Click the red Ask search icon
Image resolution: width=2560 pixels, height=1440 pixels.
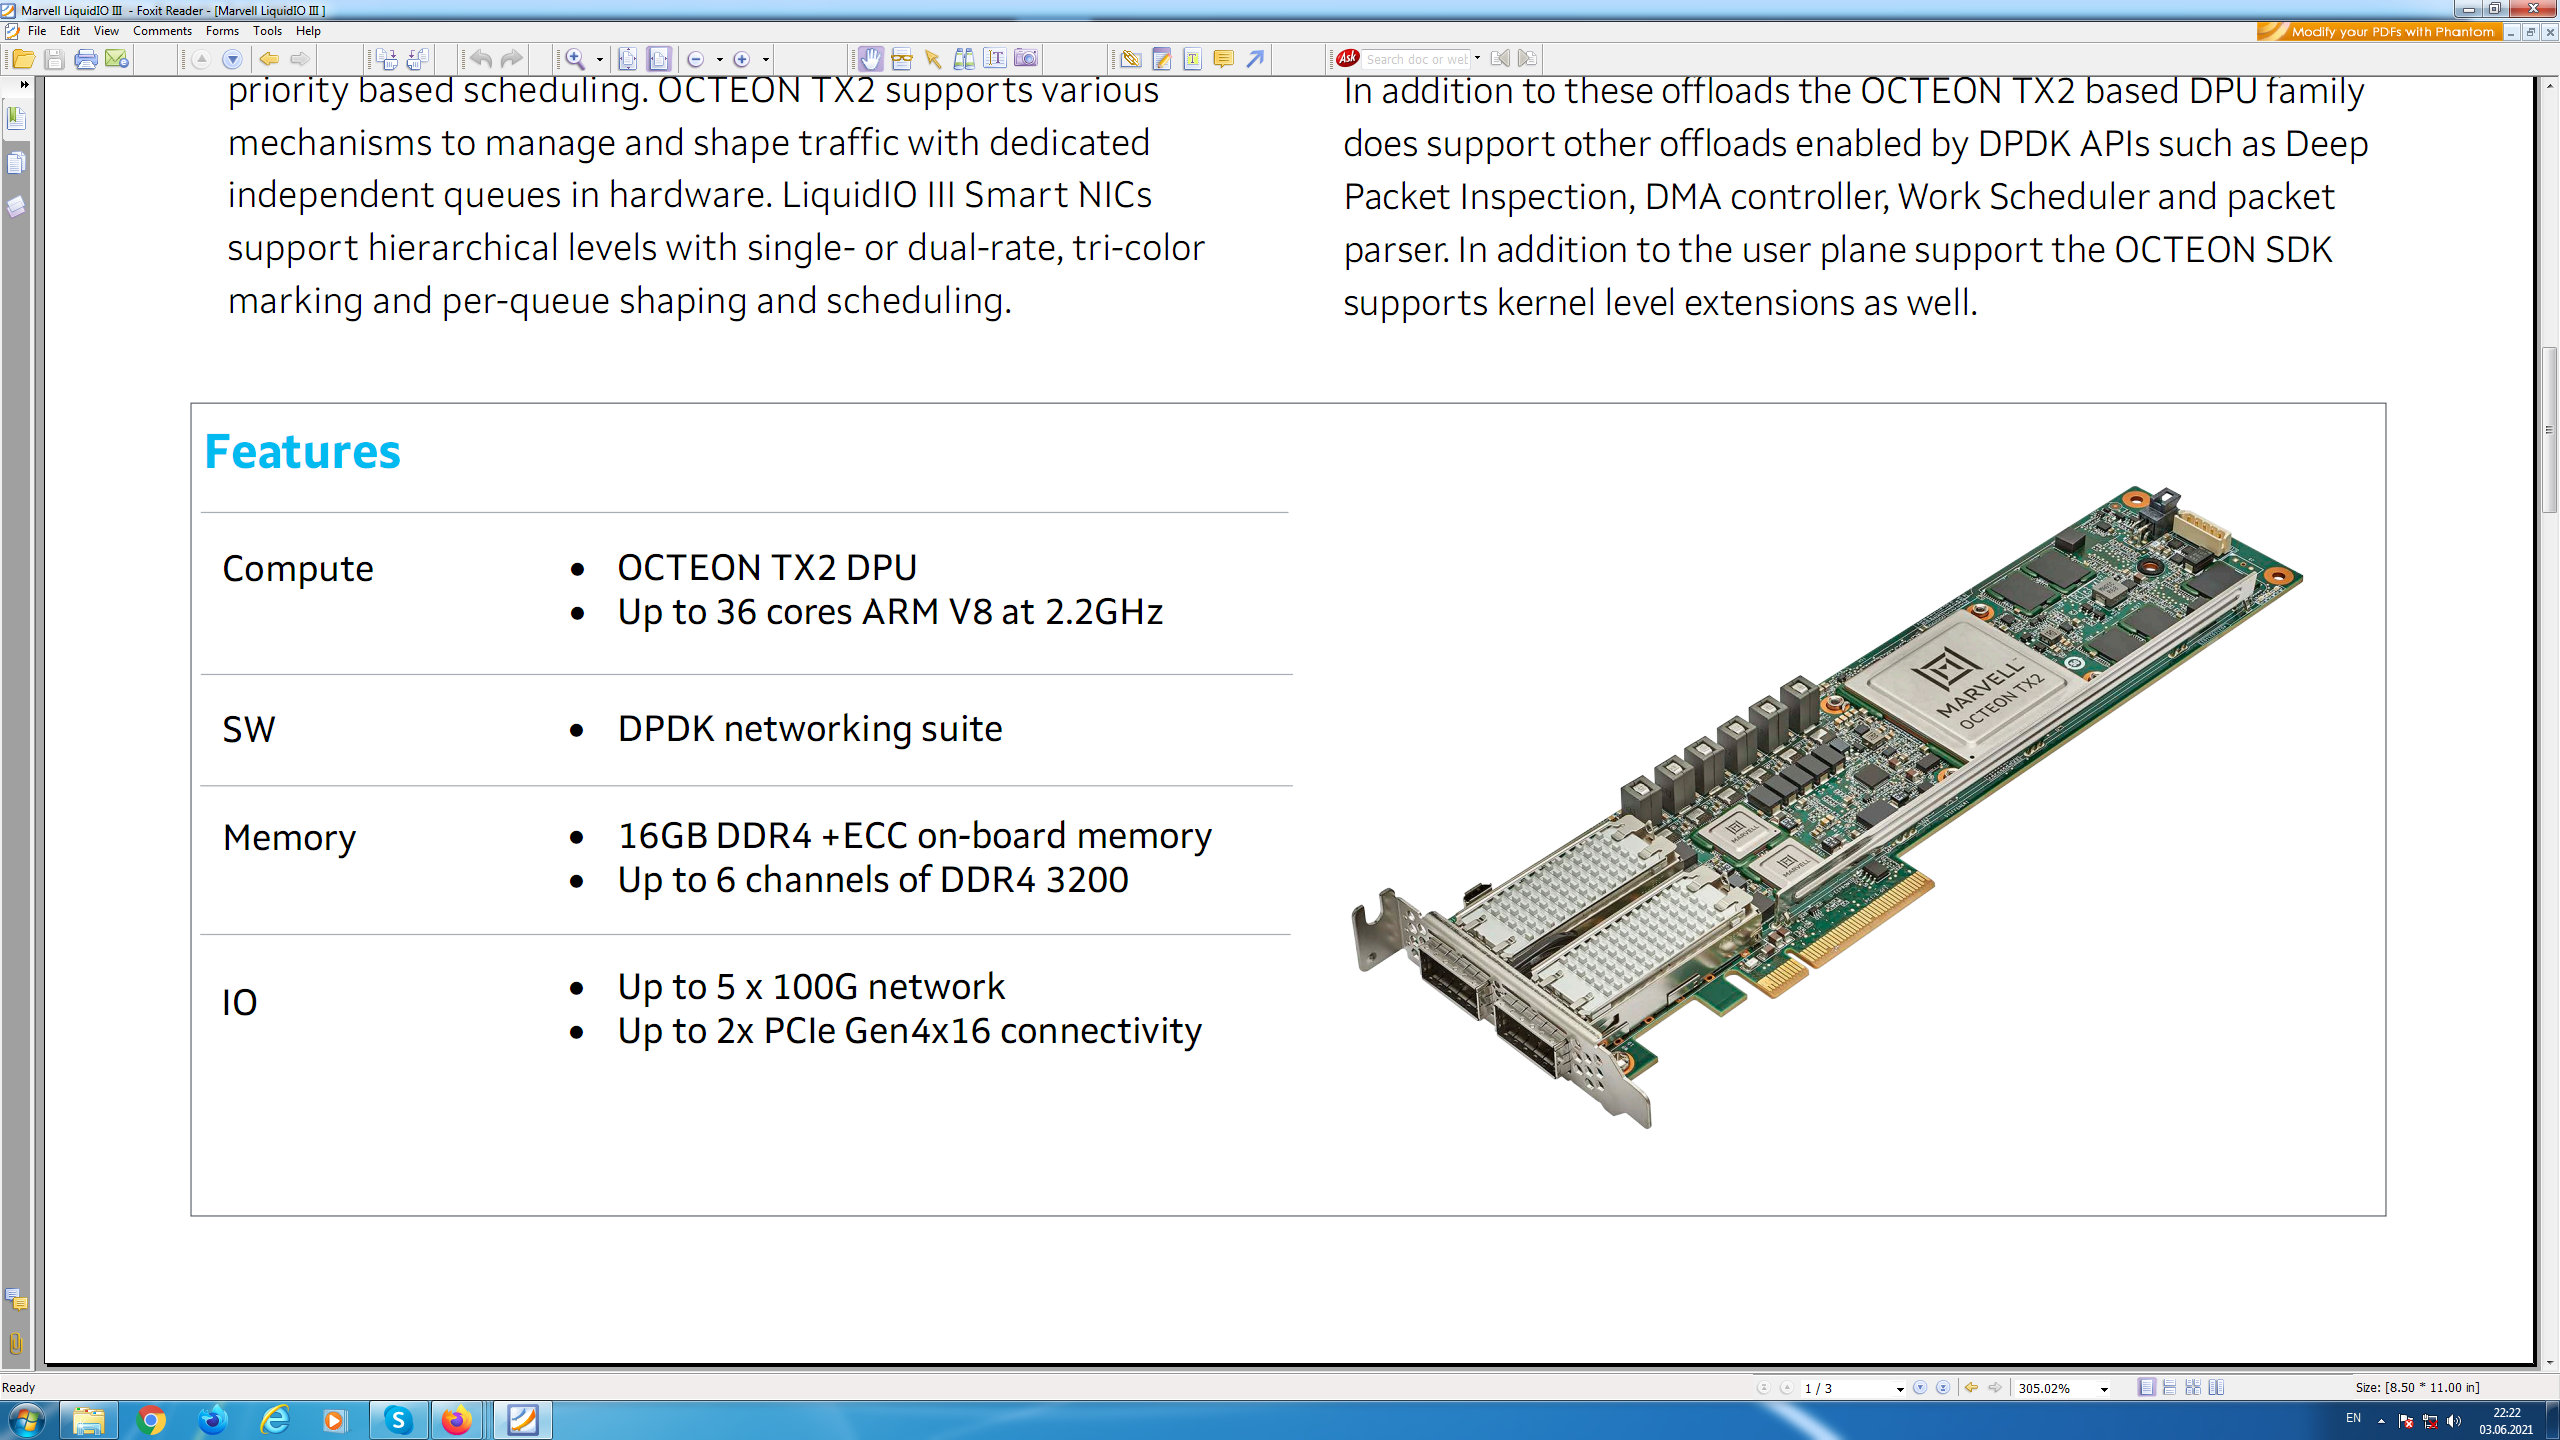coord(1348,59)
